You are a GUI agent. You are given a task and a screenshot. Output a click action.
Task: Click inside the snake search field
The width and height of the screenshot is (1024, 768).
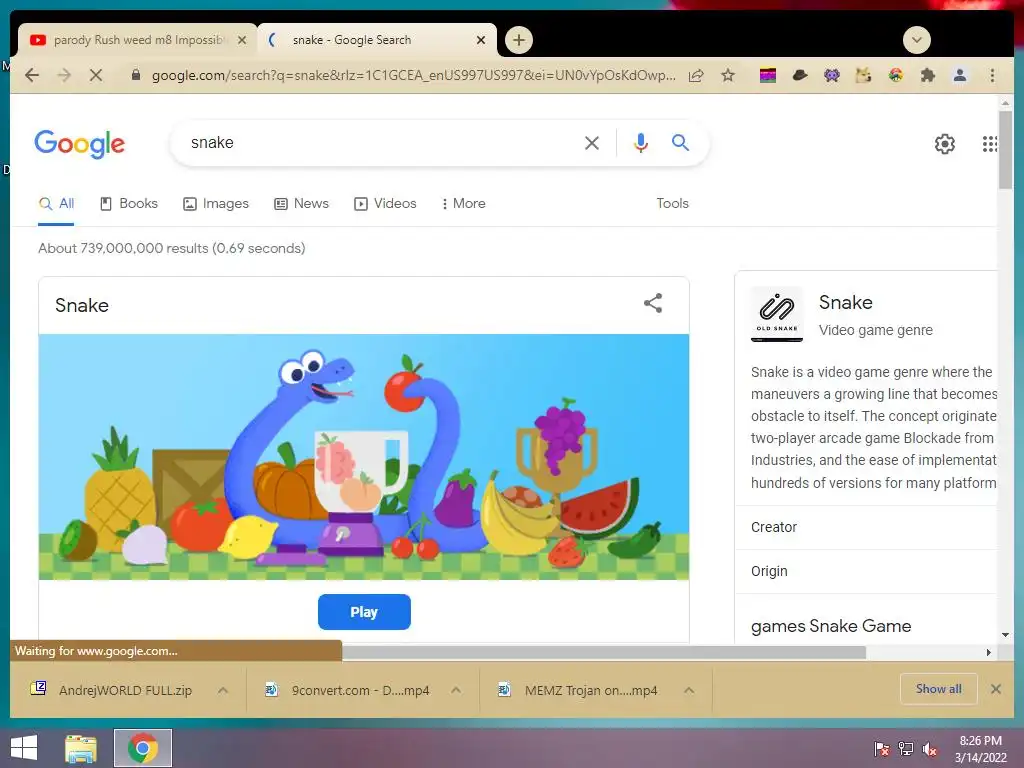coord(379,143)
